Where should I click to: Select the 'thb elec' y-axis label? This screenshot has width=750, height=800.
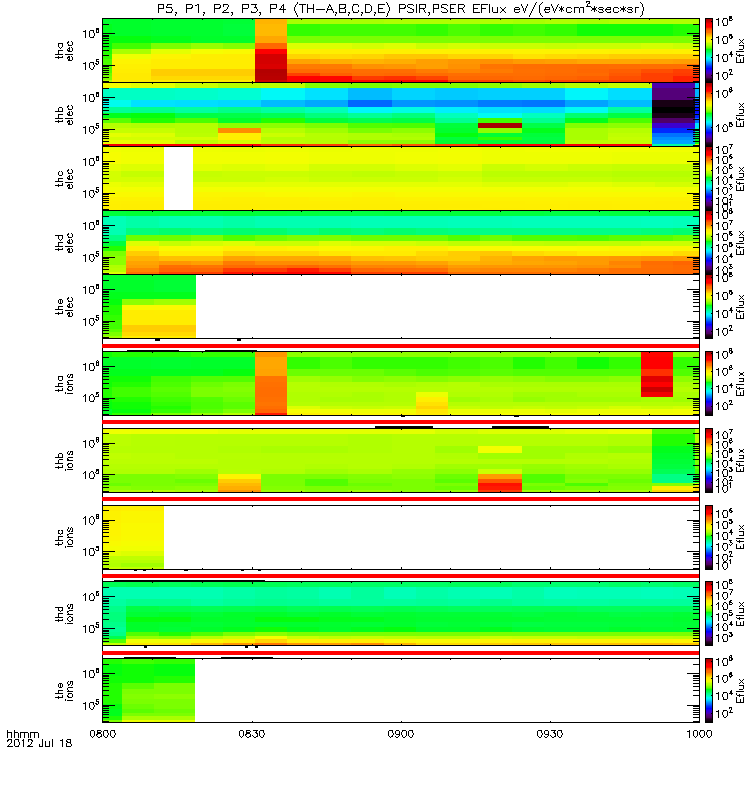[65, 114]
